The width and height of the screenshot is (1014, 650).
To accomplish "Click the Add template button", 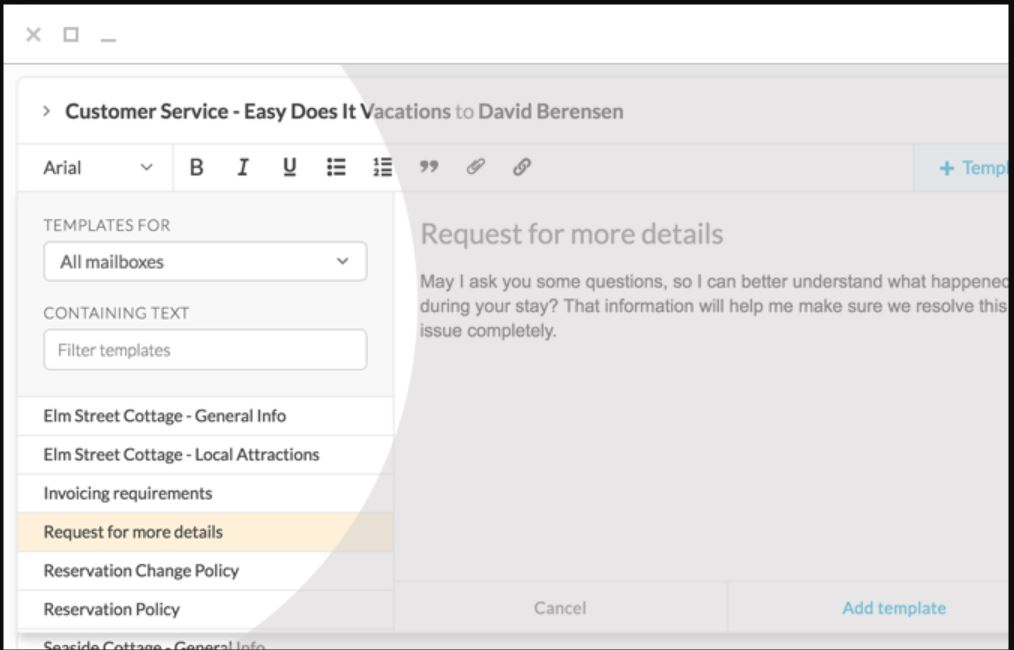I will (x=894, y=608).
